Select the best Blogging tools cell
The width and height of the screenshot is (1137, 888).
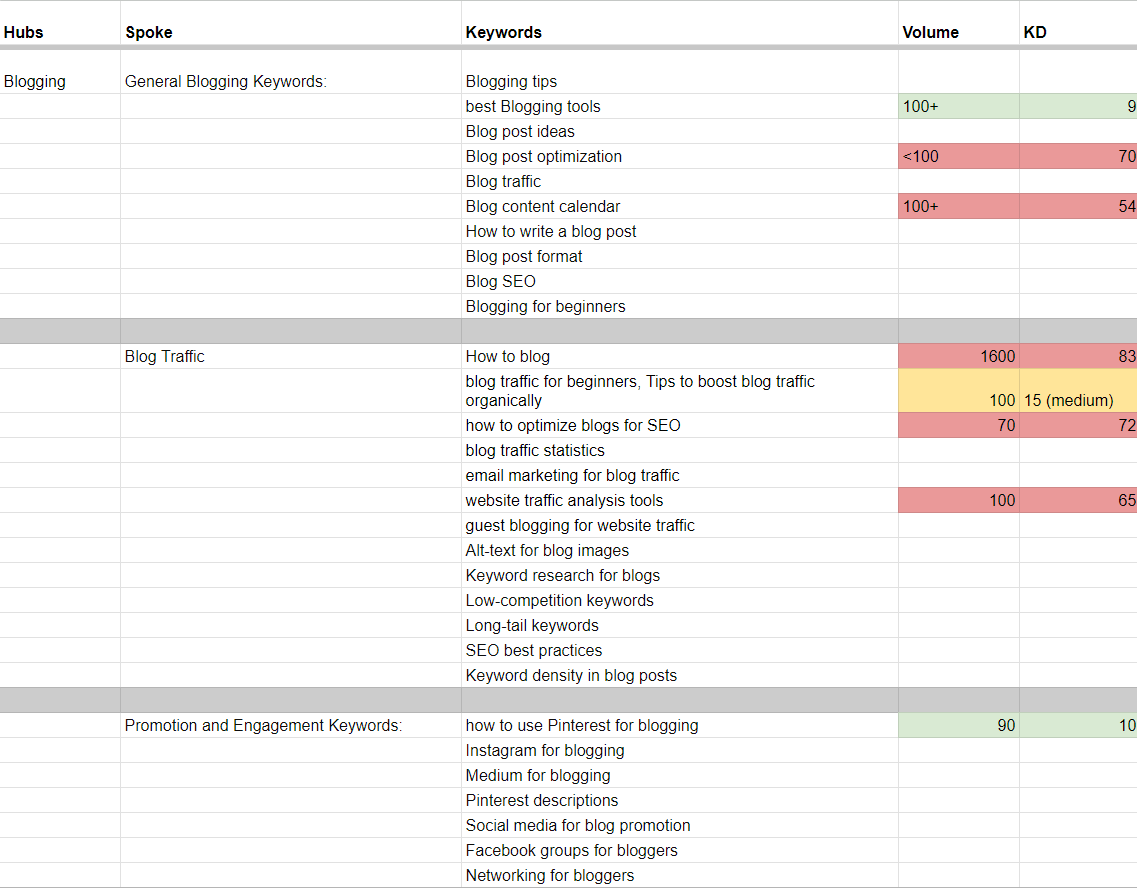pyautogui.click(x=679, y=107)
